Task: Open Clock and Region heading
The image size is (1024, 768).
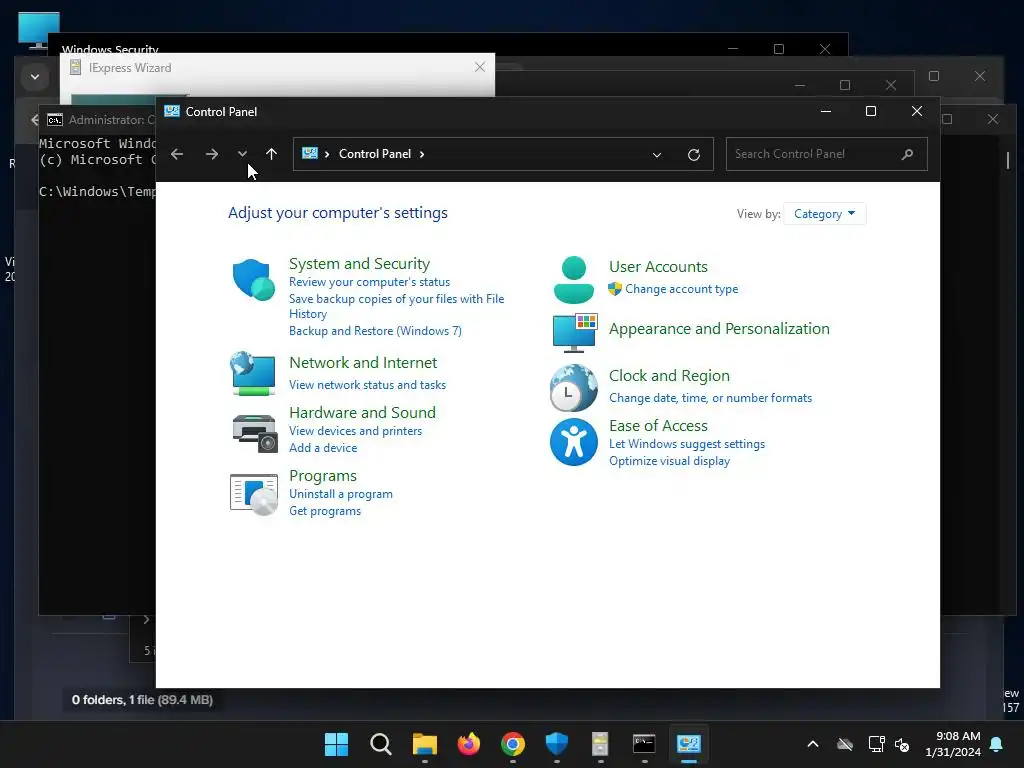Action: pyautogui.click(x=669, y=376)
